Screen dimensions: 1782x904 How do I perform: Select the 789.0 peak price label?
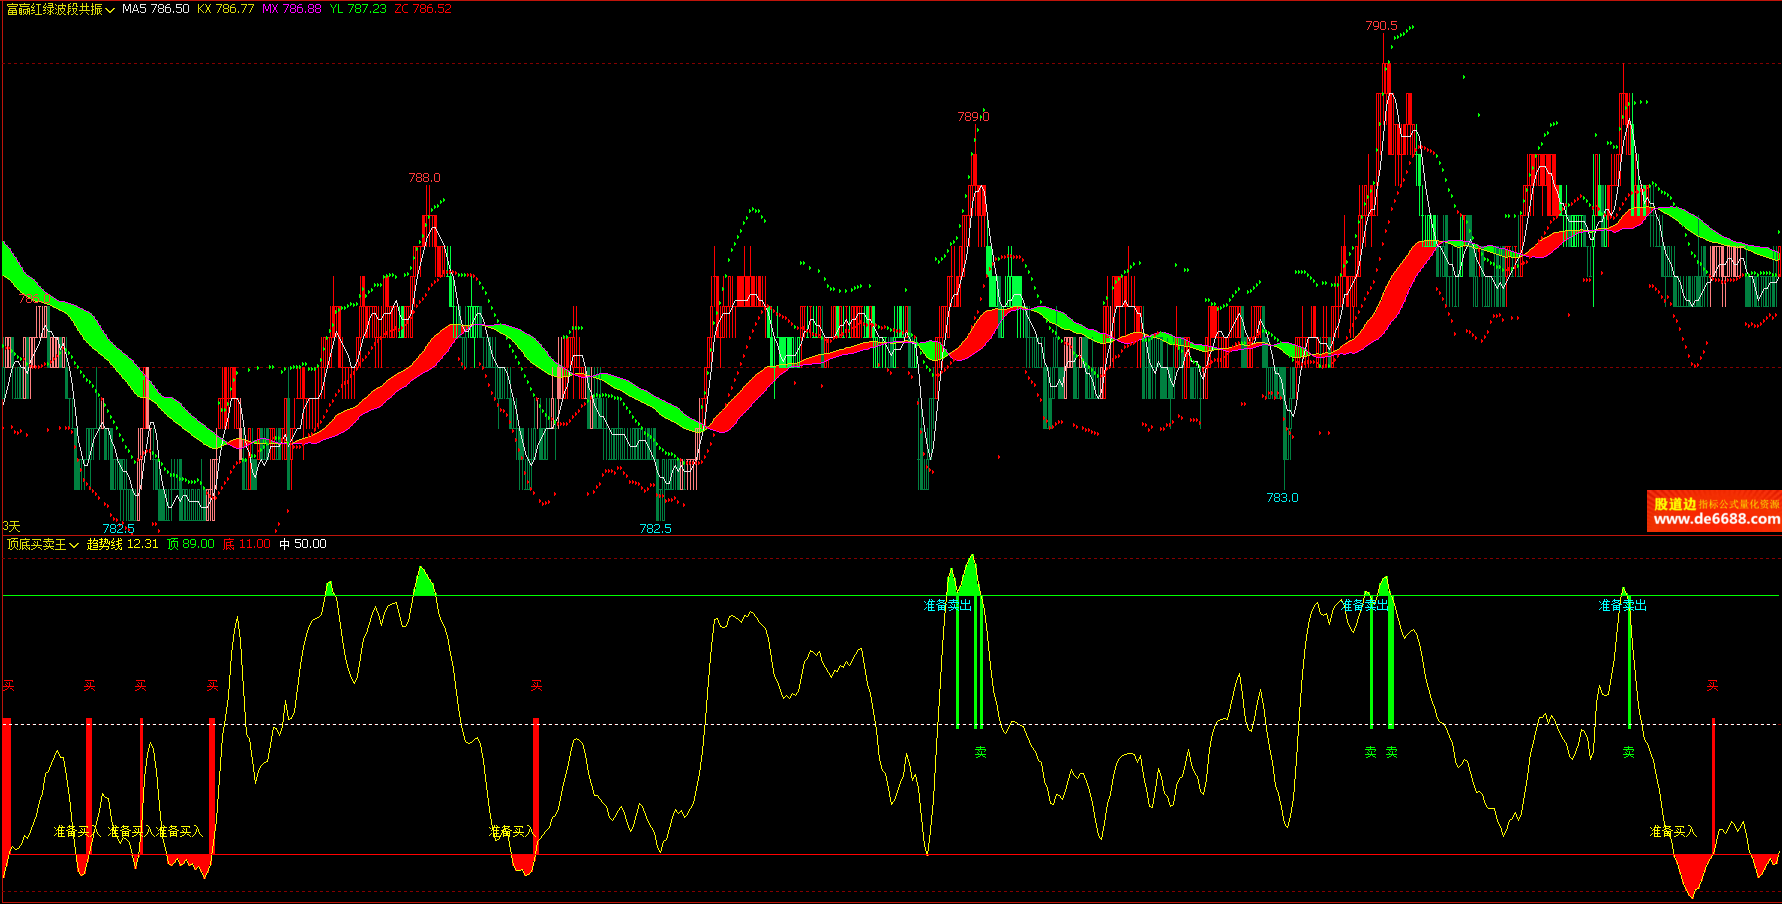point(973,117)
